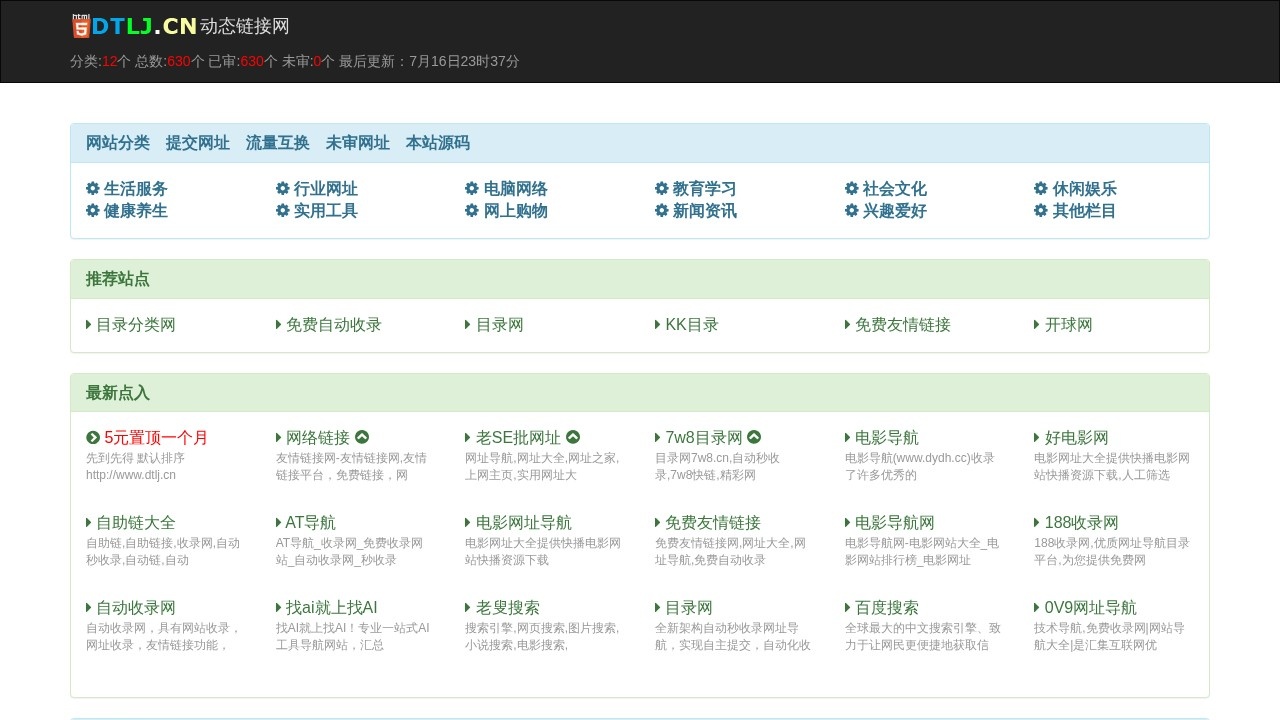The width and height of the screenshot is (1280, 720).
Task: Visit the 免费友情链接 recommended site
Action: point(903,324)
